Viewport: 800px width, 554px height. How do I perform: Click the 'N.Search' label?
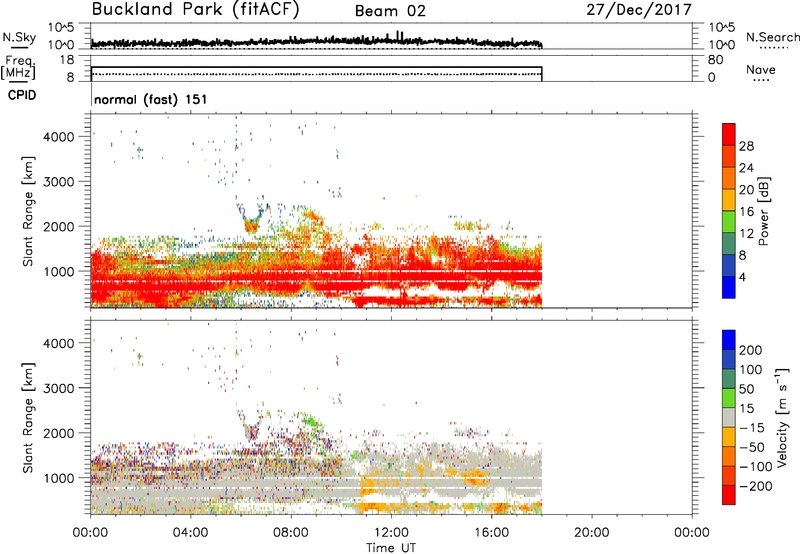click(773, 37)
